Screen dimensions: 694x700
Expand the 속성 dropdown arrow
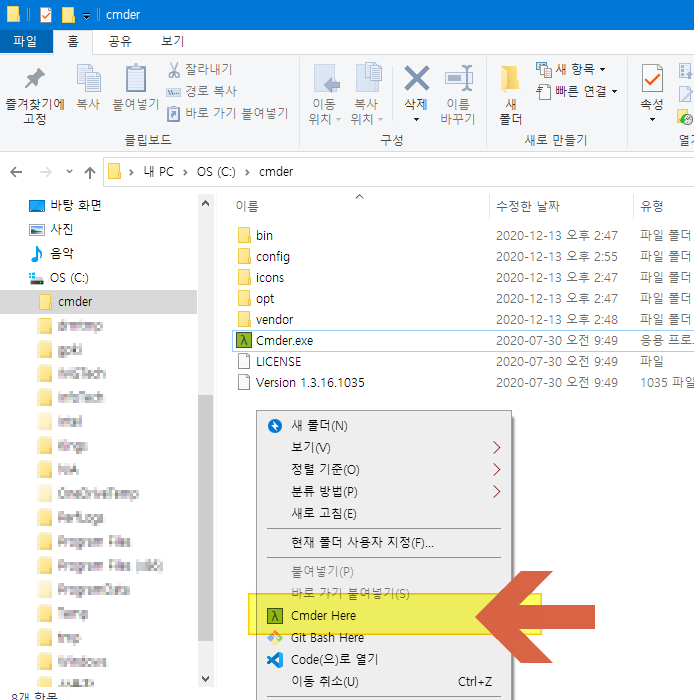pos(652,119)
